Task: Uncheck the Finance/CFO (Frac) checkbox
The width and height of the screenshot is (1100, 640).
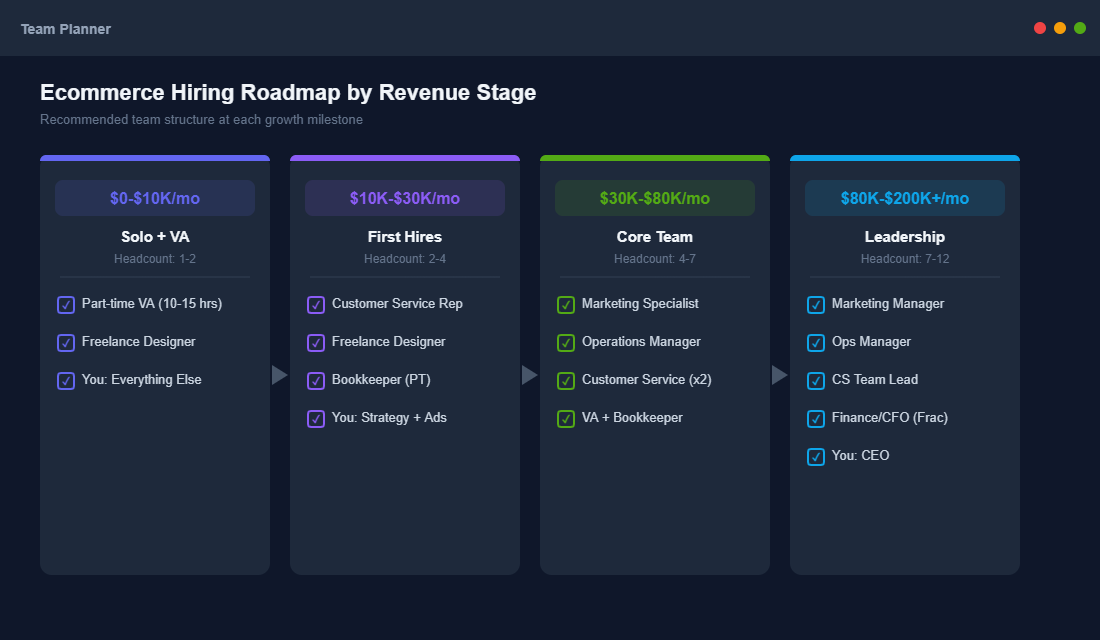Action: [x=816, y=419]
